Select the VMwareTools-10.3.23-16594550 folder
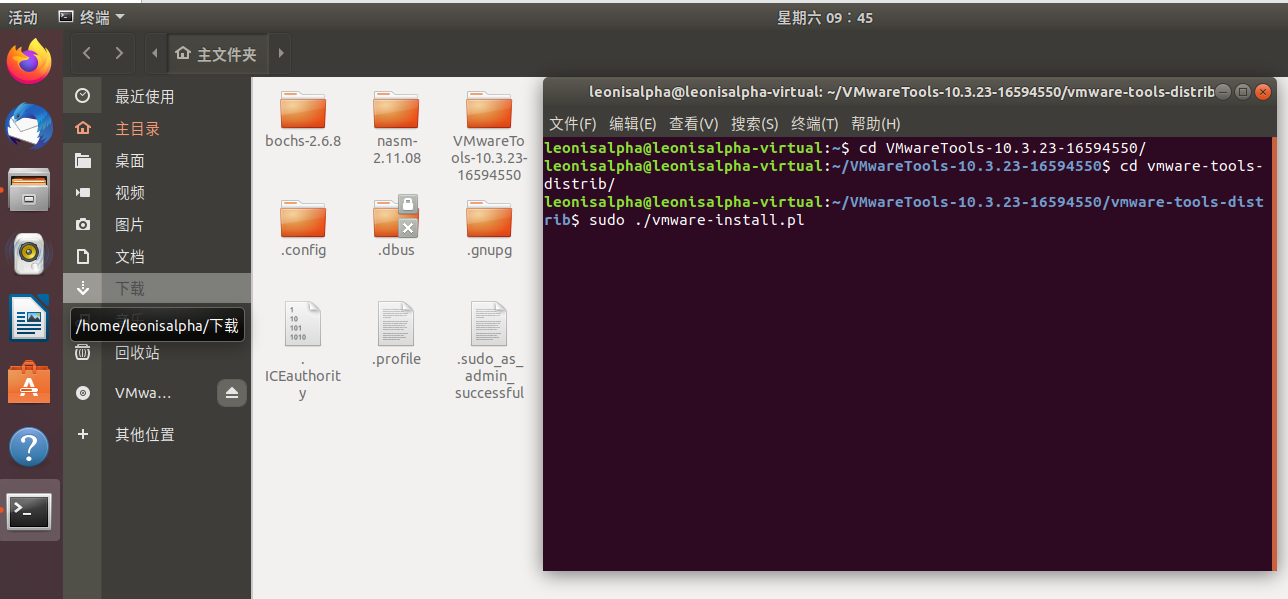The image size is (1288, 599). tap(489, 135)
